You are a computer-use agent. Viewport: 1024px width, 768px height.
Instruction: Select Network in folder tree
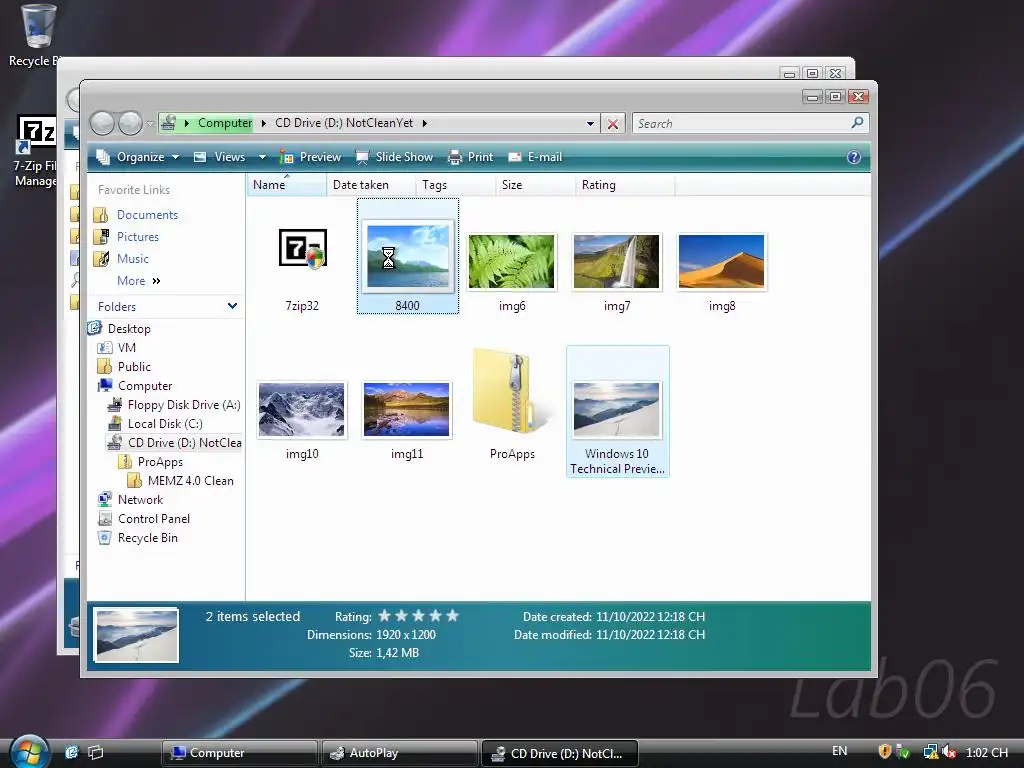point(140,499)
